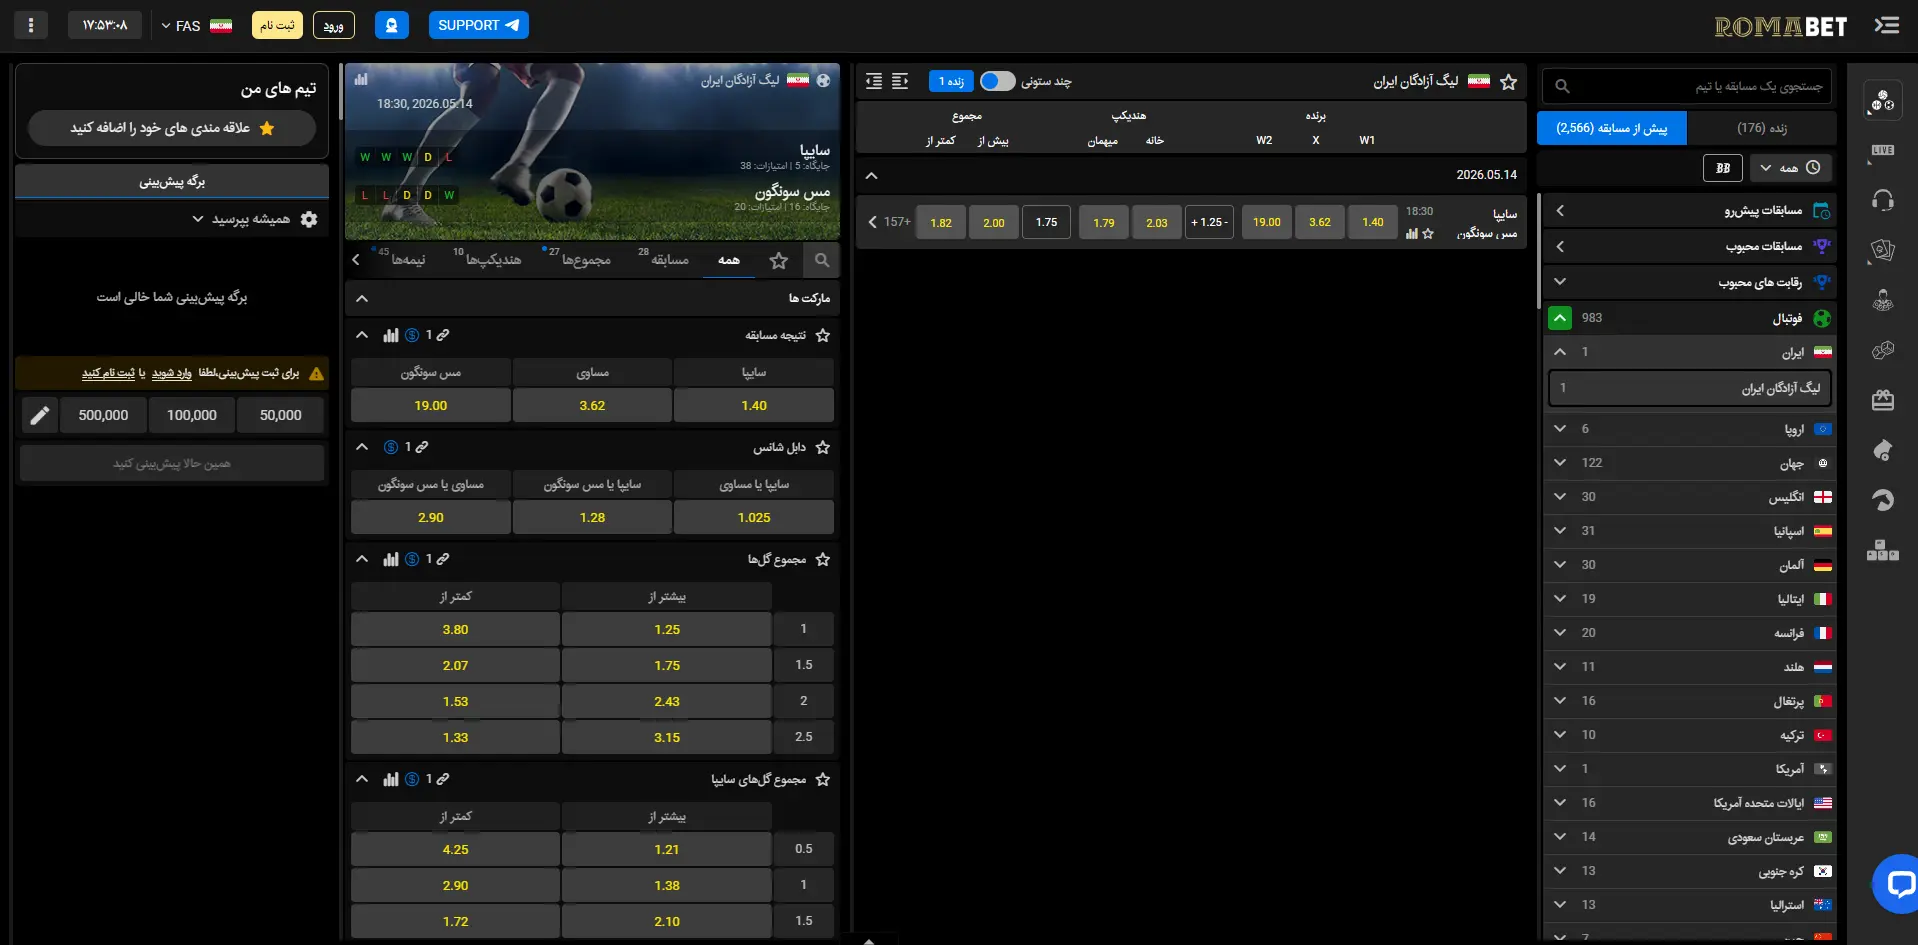Click the magnifier icon in search field
The width and height of the screenshot is (1918, 945).
[1562, 87]
